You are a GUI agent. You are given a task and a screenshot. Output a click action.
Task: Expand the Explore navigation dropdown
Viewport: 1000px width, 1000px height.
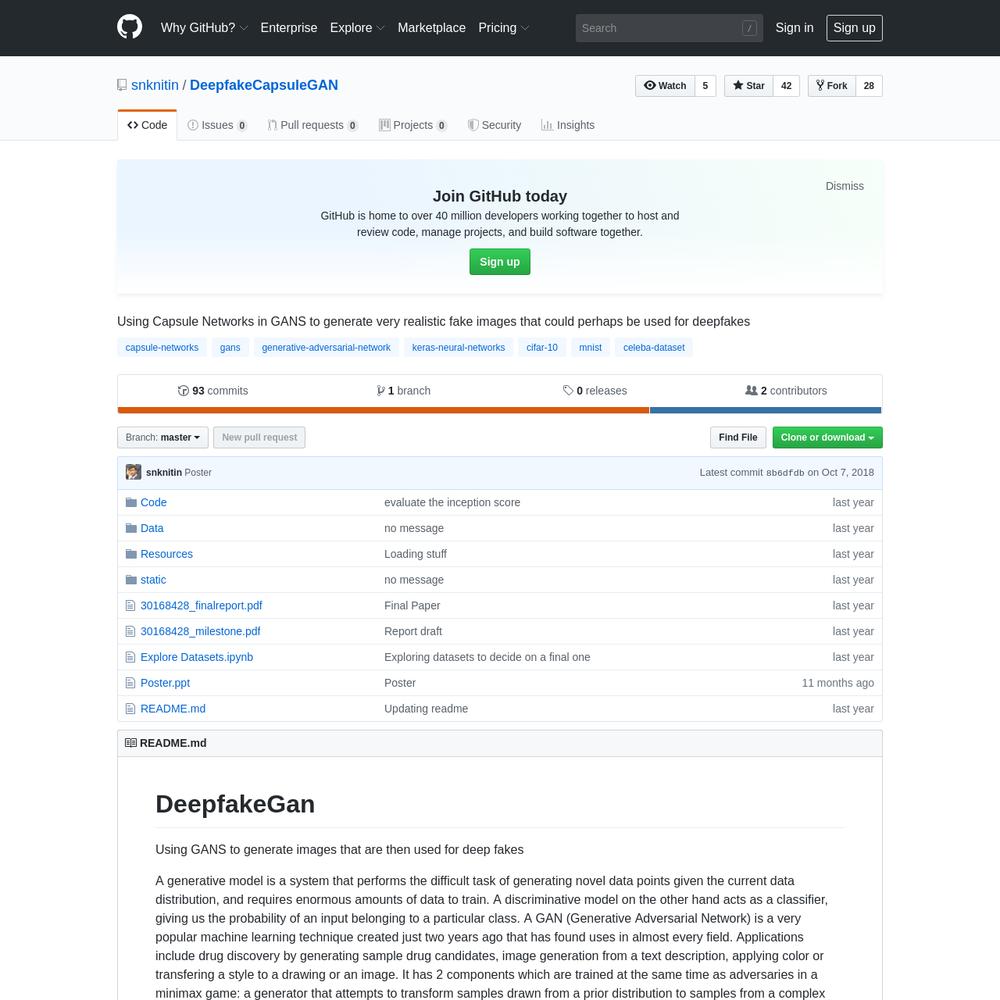click(357, 28)
